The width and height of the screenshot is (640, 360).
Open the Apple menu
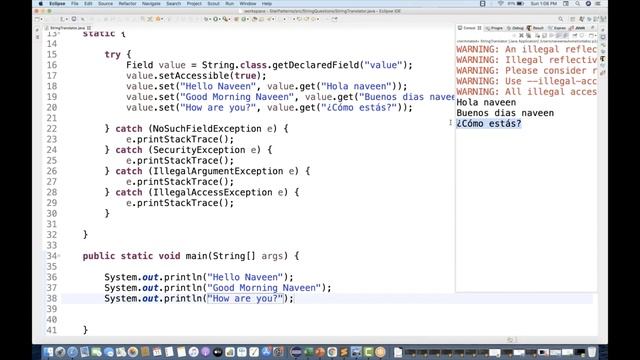tap(40, 4)
